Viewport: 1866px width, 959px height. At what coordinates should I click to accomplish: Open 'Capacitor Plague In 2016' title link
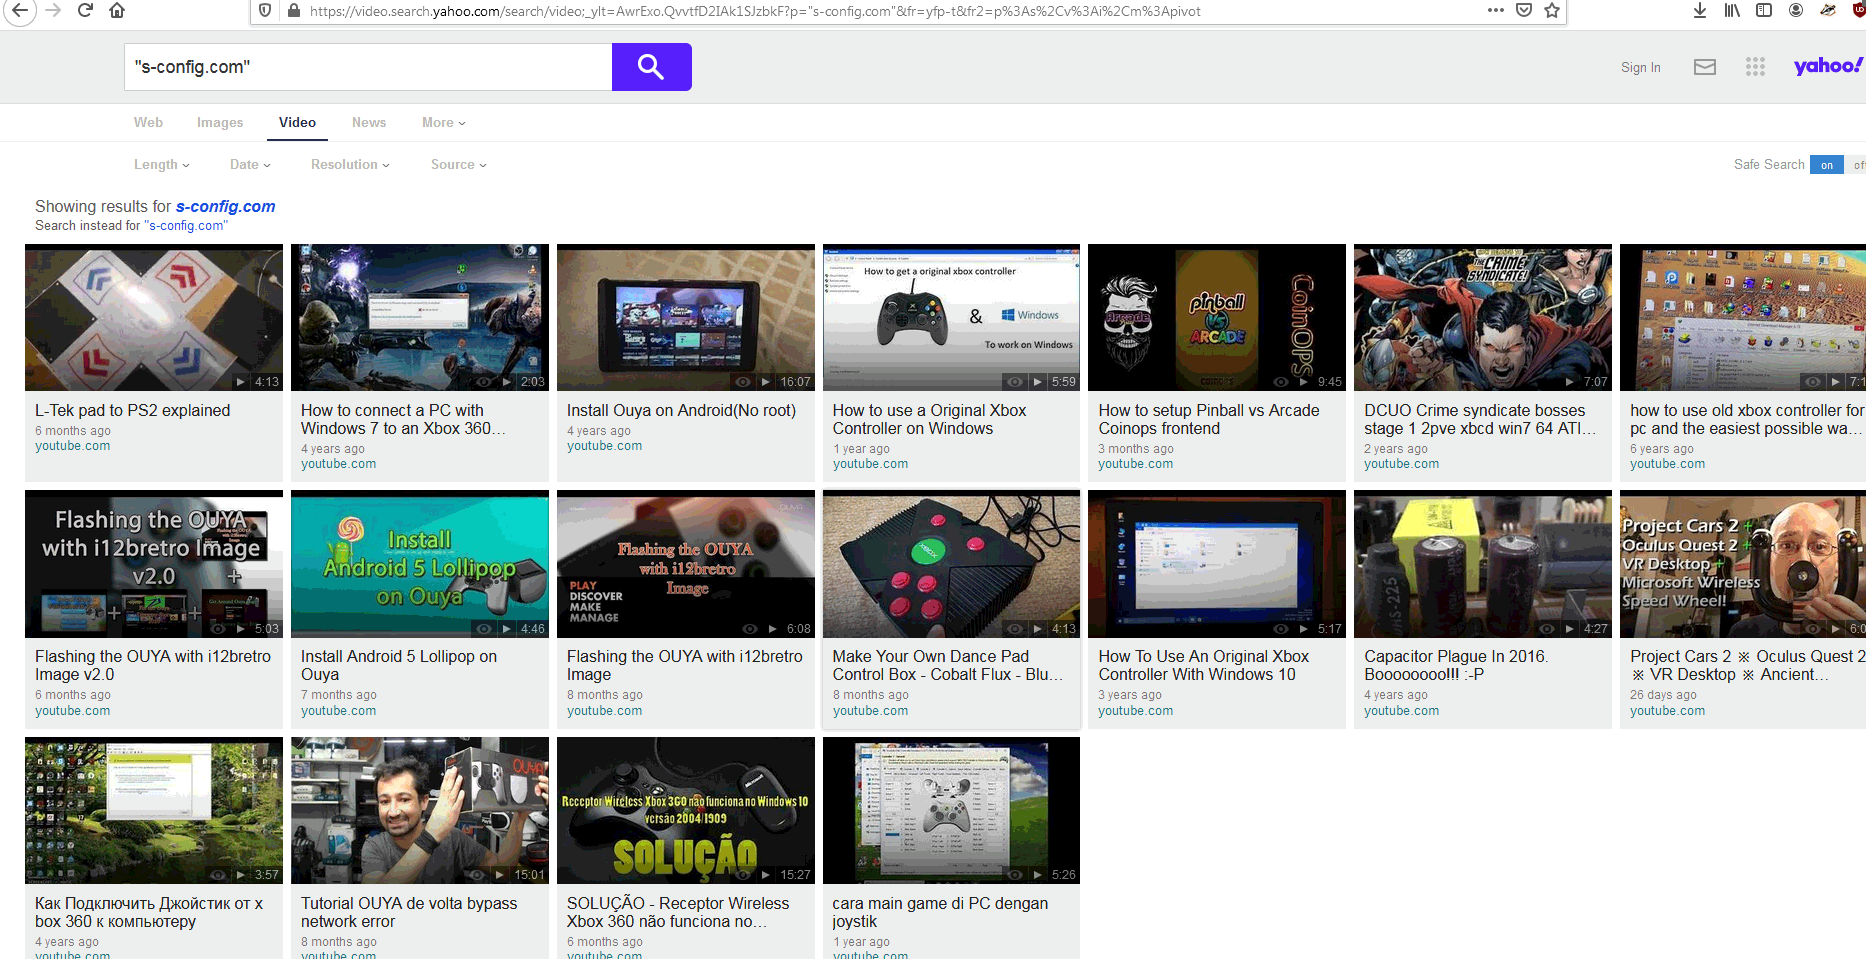[x=1456, y=665]
